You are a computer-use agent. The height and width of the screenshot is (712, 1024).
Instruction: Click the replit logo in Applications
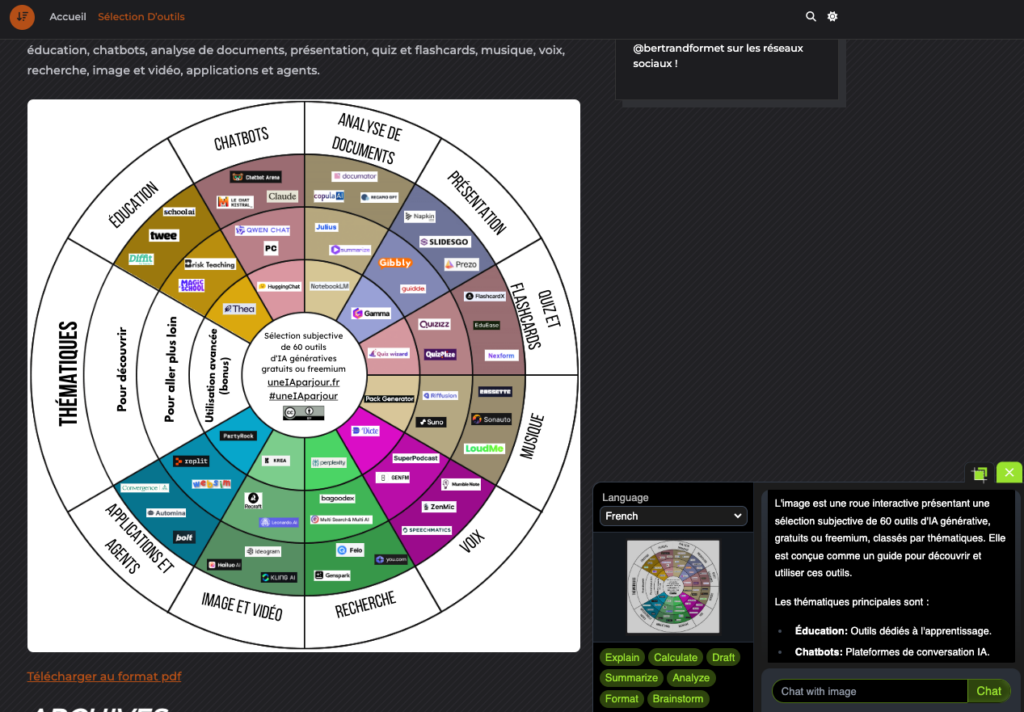pos(191,461)
